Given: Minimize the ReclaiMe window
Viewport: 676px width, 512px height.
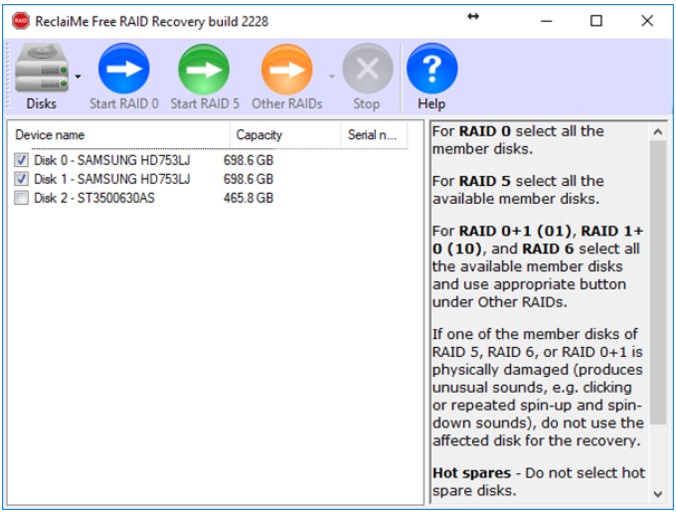Looking at the screenshot, I should coord(547,21).
